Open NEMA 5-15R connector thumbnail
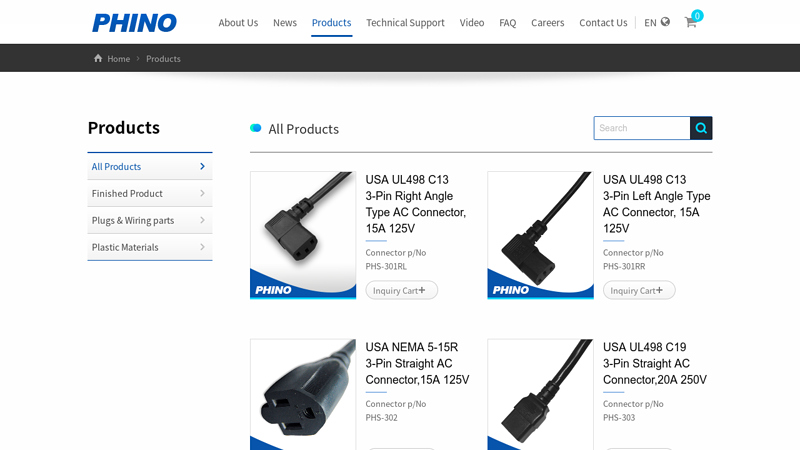The image size is (800, 450). (303, 394)
